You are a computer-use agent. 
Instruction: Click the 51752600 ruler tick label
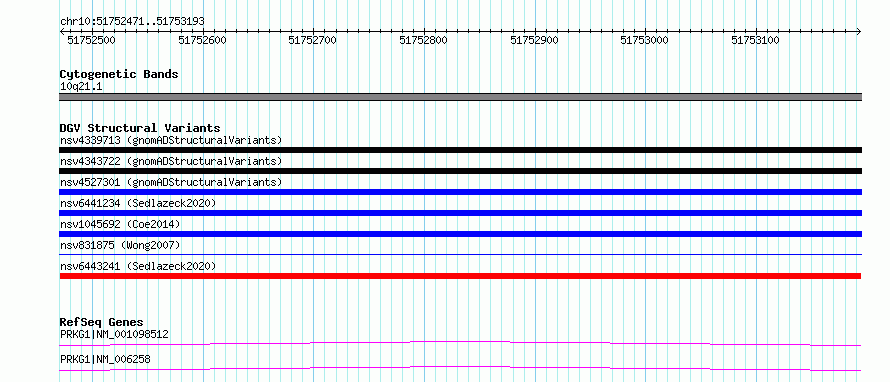point(202,40)
